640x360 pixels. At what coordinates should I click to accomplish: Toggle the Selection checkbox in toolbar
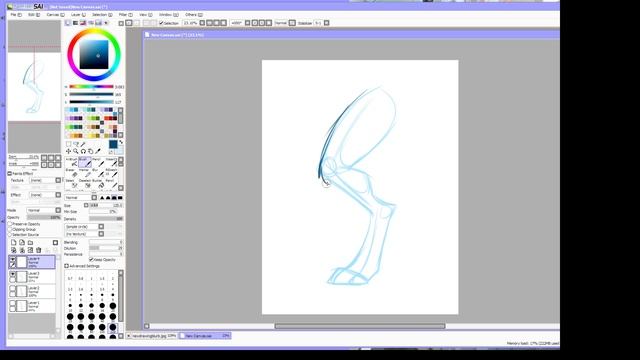161,23
